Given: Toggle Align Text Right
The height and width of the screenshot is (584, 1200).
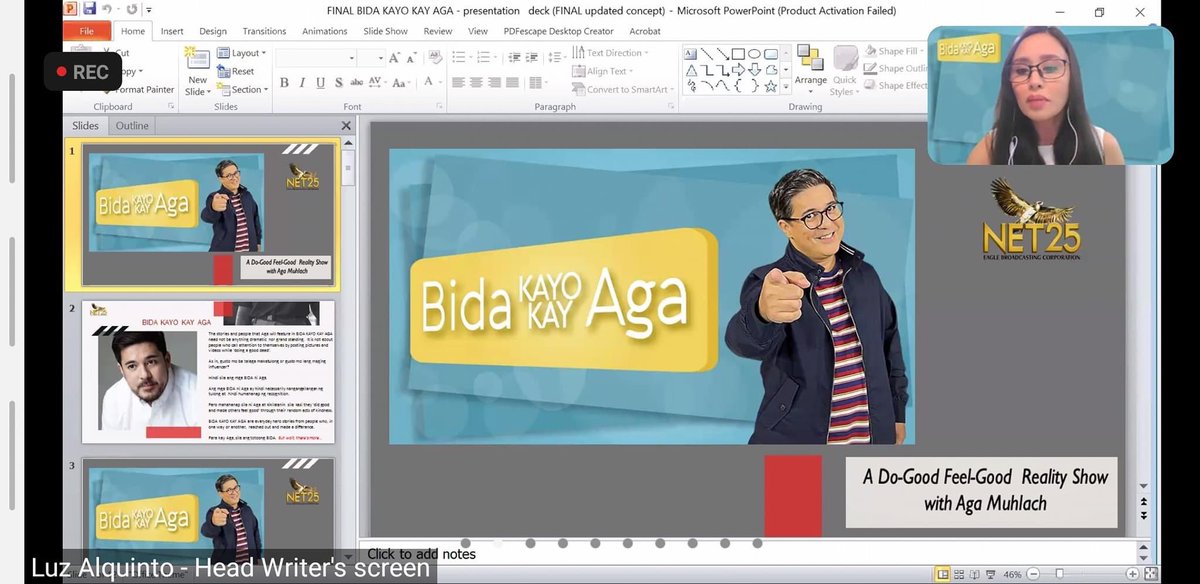Looking at the screenshot, I should (494, 82).
